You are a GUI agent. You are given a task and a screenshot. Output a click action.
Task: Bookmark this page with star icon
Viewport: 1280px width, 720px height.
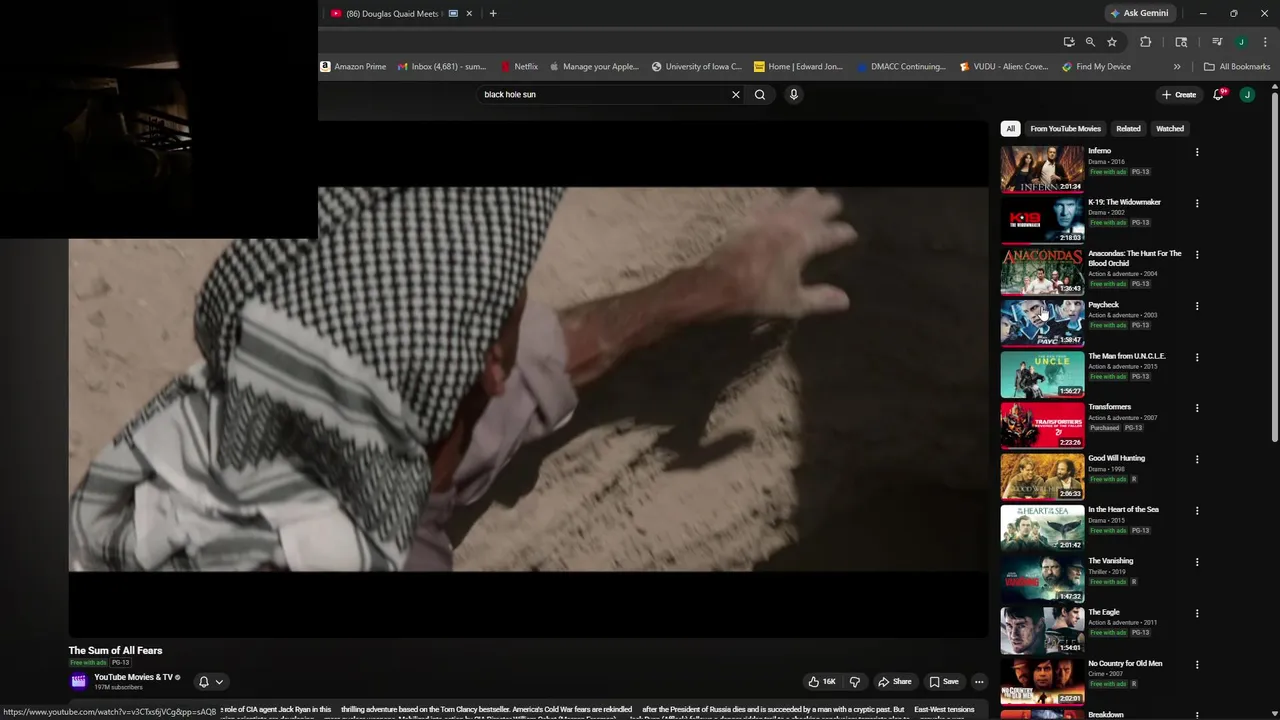click(1112, 42)
